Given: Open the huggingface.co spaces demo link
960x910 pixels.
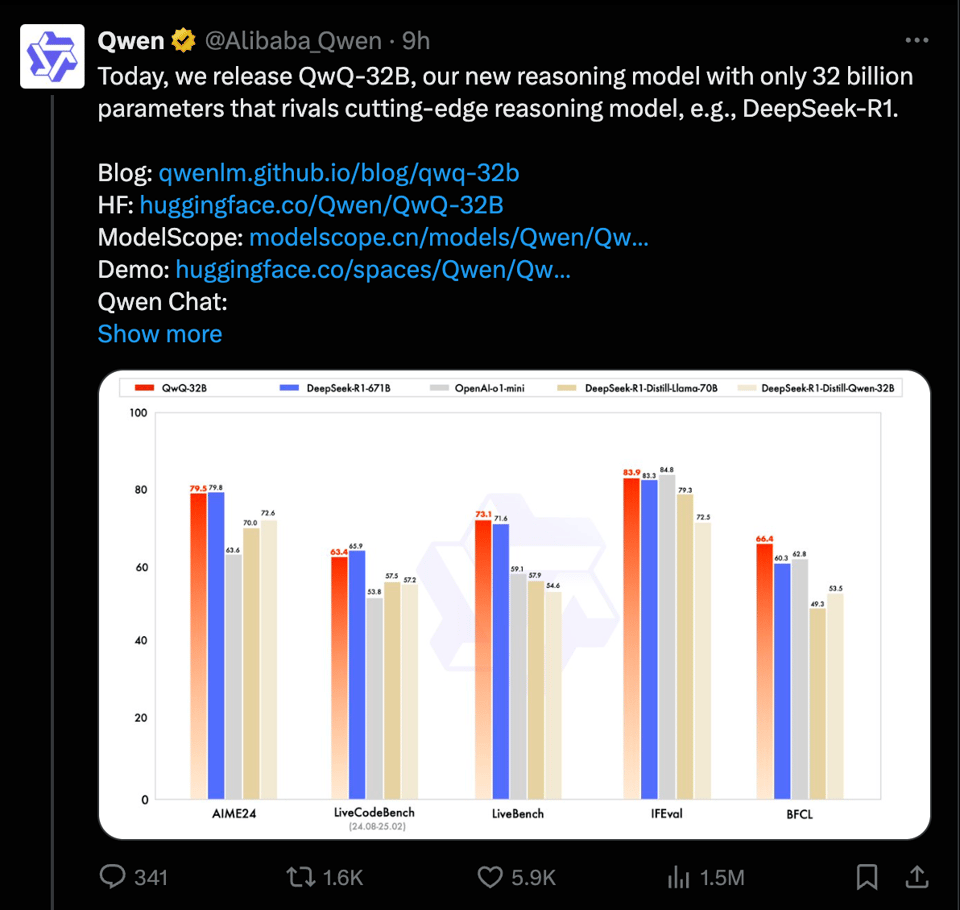Looking at the screenshot, I should [x=373, y=270].
